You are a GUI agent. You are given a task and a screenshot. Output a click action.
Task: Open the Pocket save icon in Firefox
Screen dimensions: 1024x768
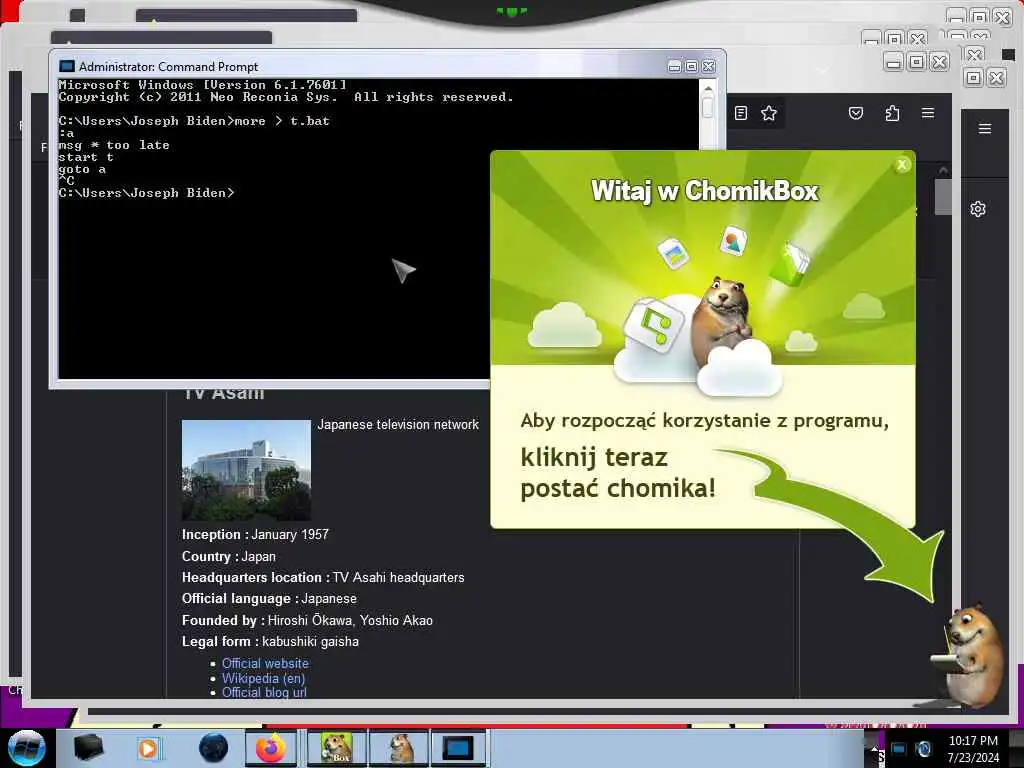coord(856,114)
